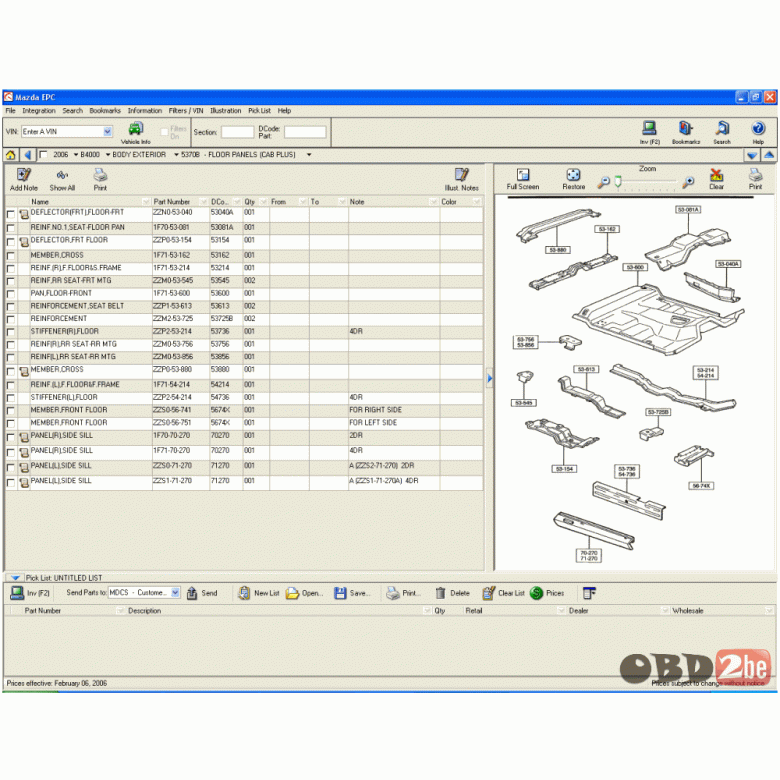Click Inv (F2) button in pick list toolbar
Viewport: 780px width, 780px height.
pyautogui.click(x=30, y=593)
